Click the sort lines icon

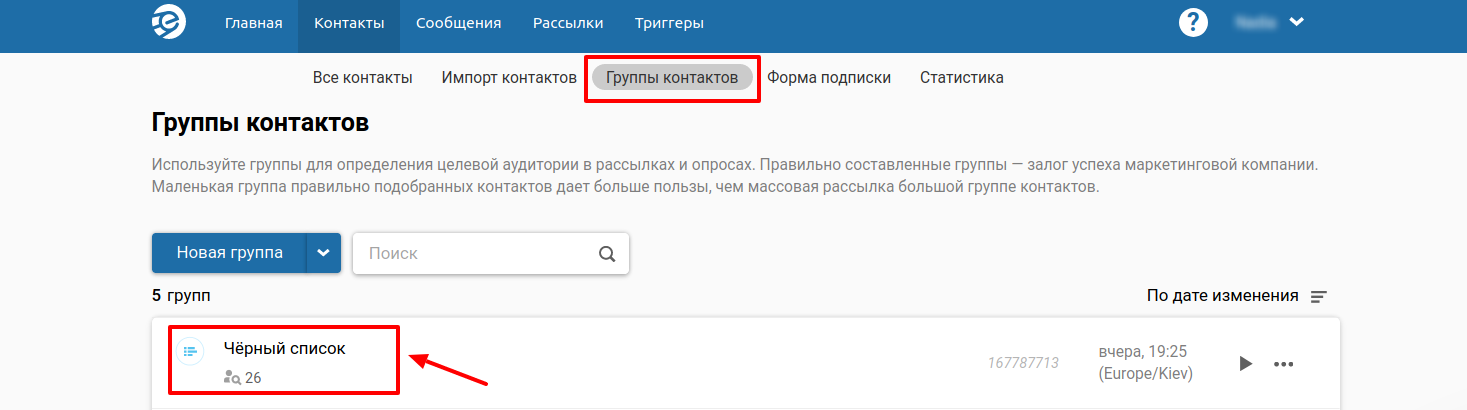pyautogui.click(x=1319, y=297)
